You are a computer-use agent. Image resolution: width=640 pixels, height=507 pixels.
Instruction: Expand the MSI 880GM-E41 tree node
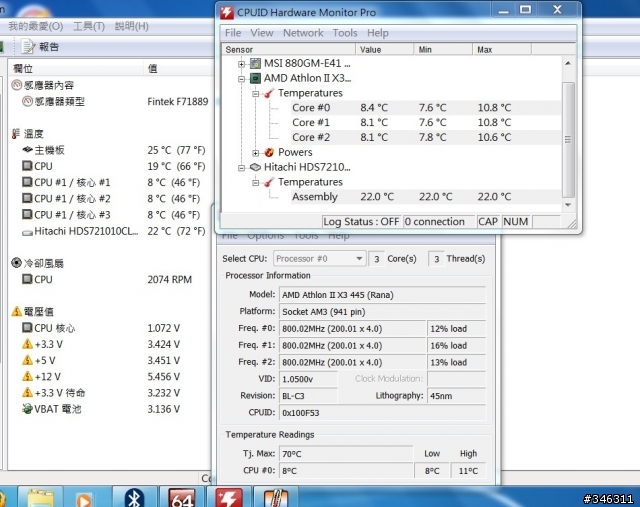coord(242,64)
